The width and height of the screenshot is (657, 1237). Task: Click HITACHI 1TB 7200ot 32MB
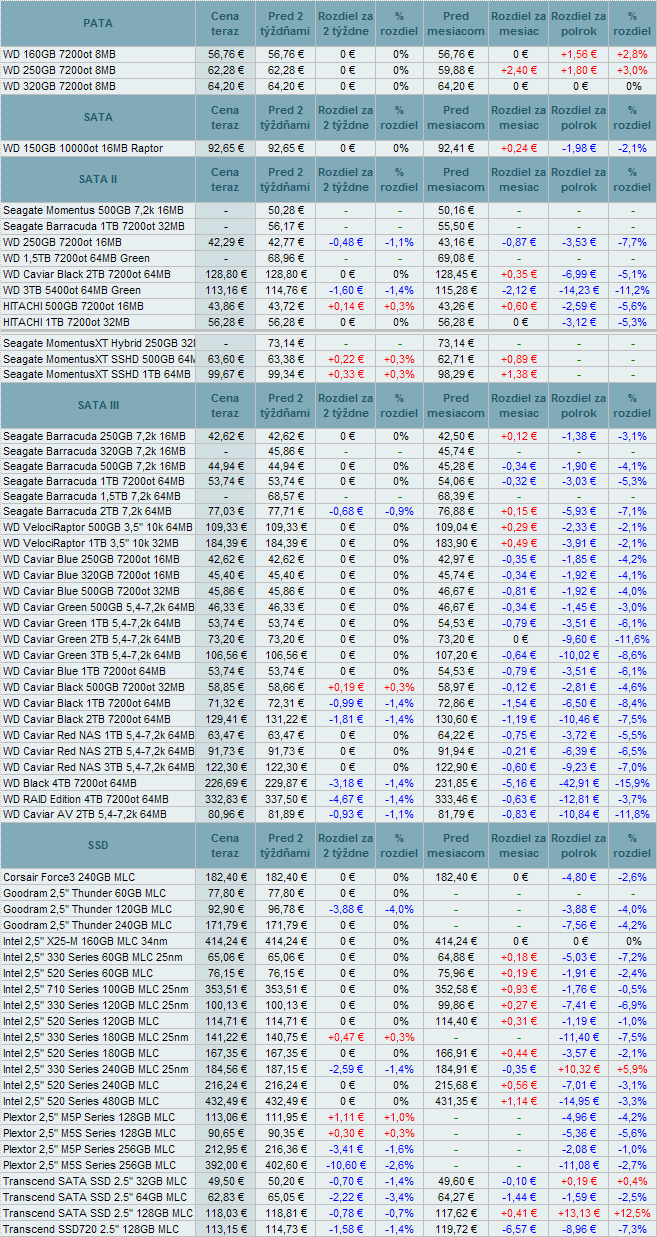tap(66, 322)
